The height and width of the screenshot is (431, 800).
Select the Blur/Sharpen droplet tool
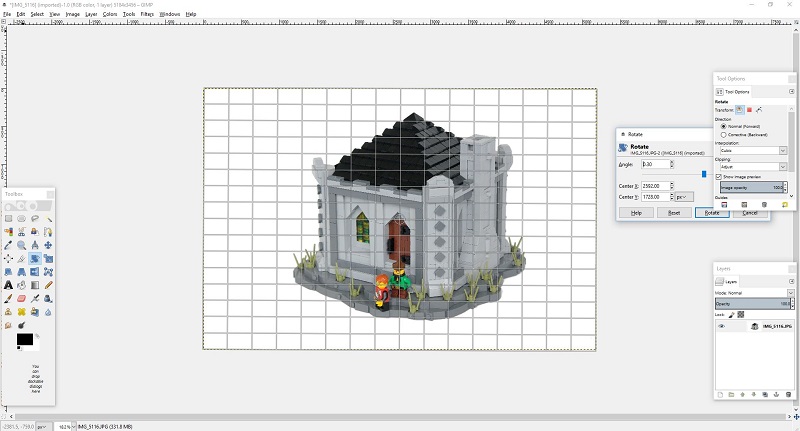tap(48, 312)
